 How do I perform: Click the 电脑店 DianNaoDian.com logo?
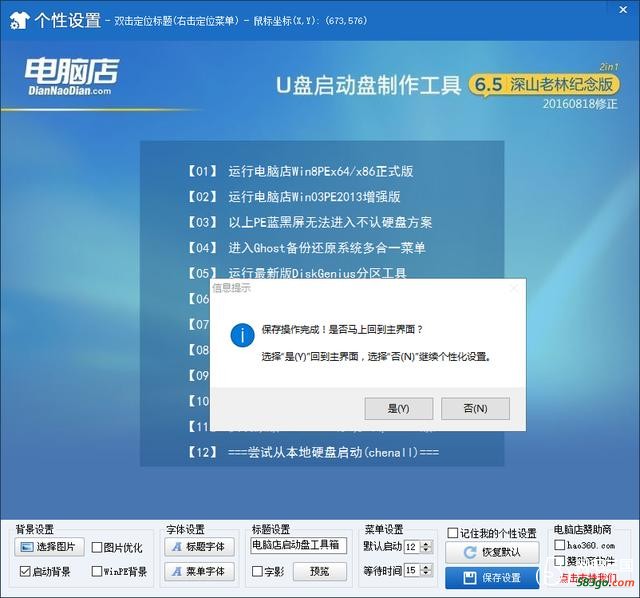point(72,76)
